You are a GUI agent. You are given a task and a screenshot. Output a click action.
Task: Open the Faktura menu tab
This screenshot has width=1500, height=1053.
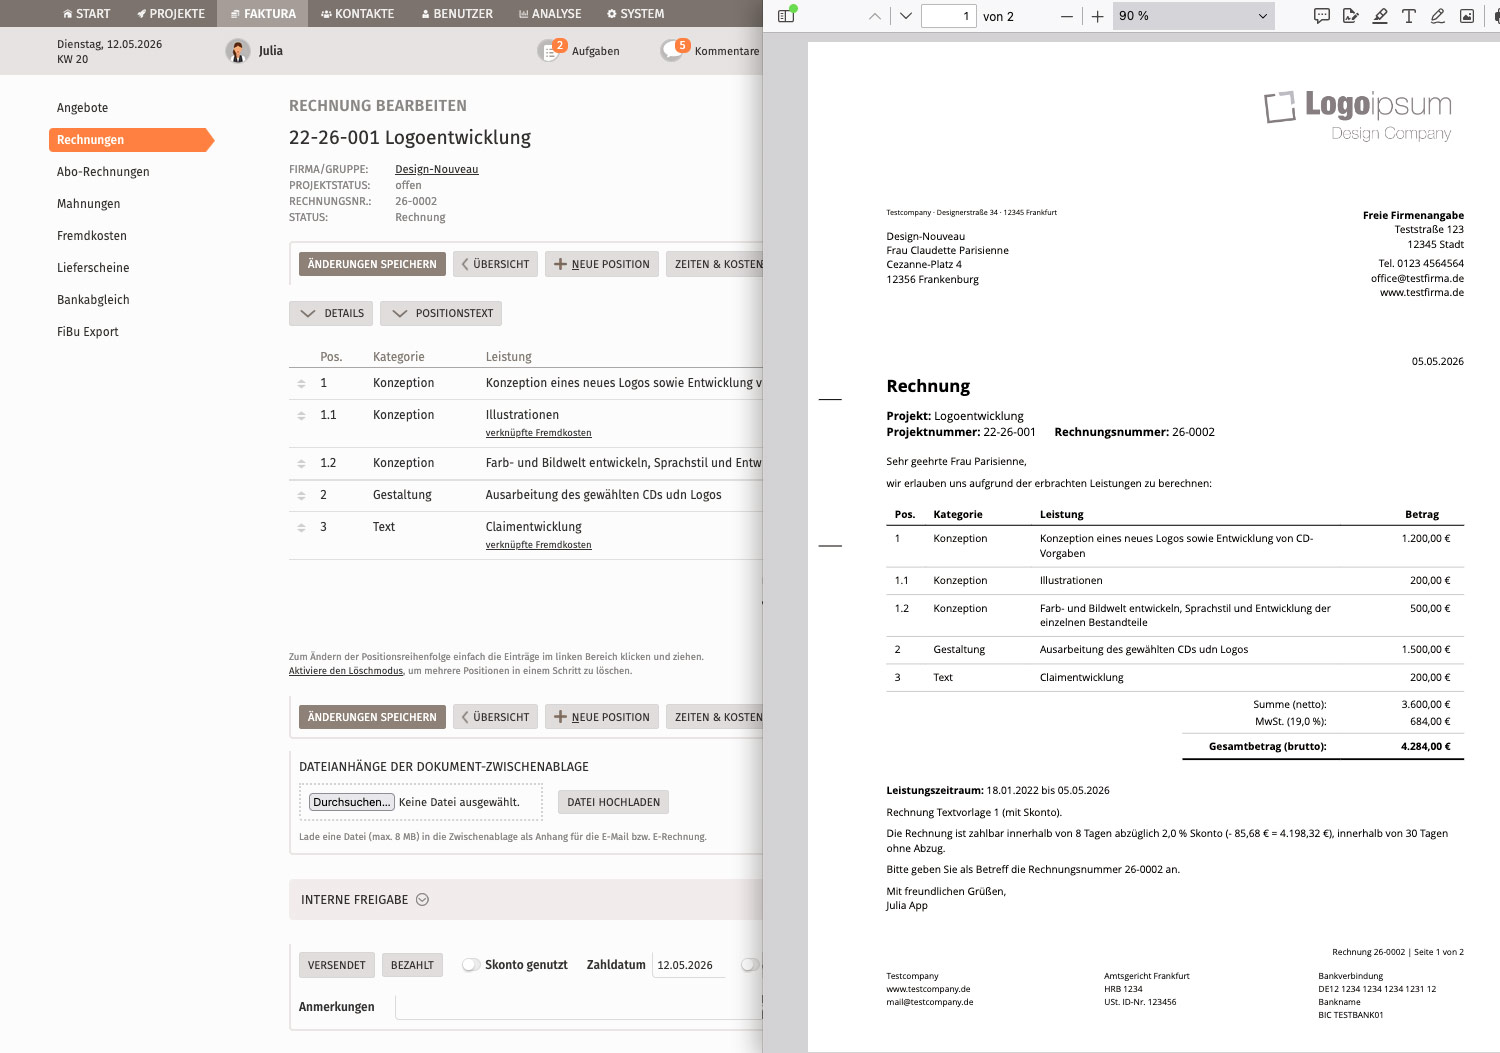263,14
